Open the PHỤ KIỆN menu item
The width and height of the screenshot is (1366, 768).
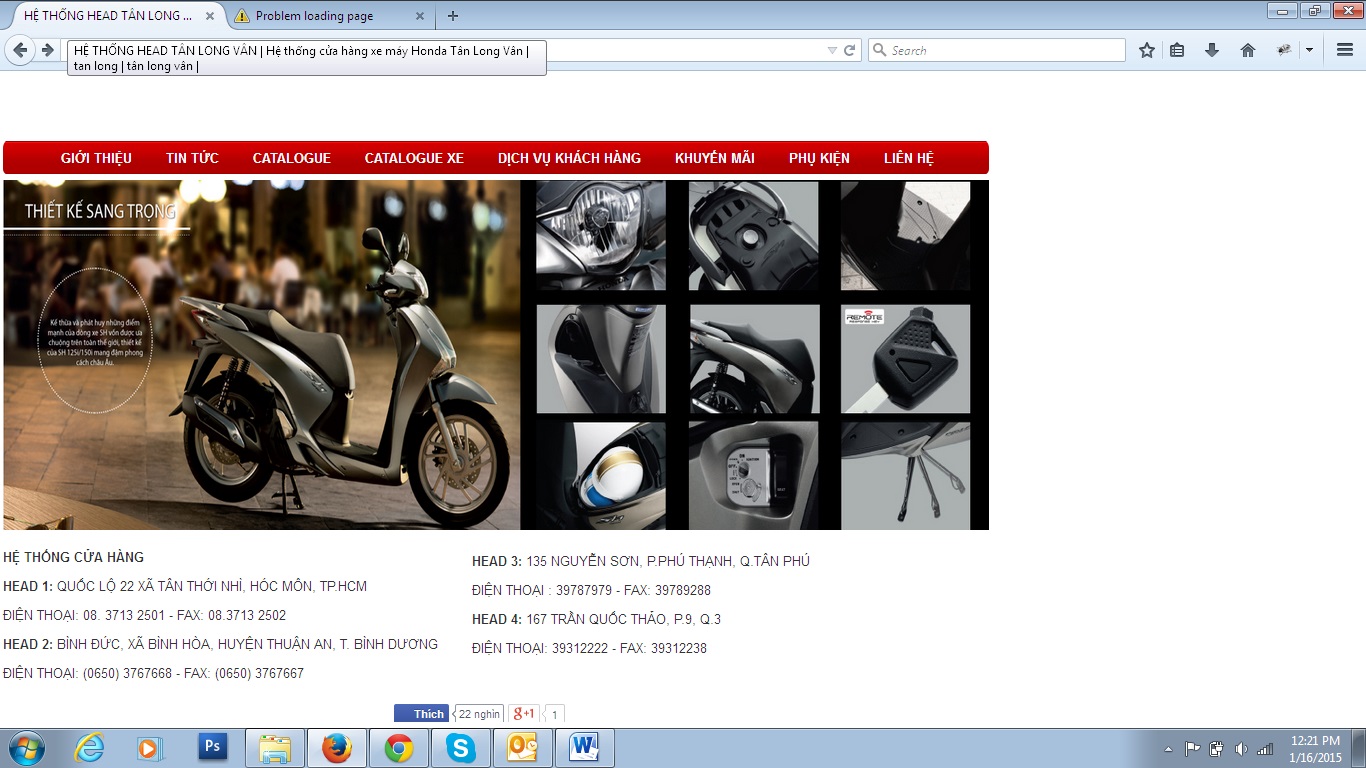pos(819,158)
